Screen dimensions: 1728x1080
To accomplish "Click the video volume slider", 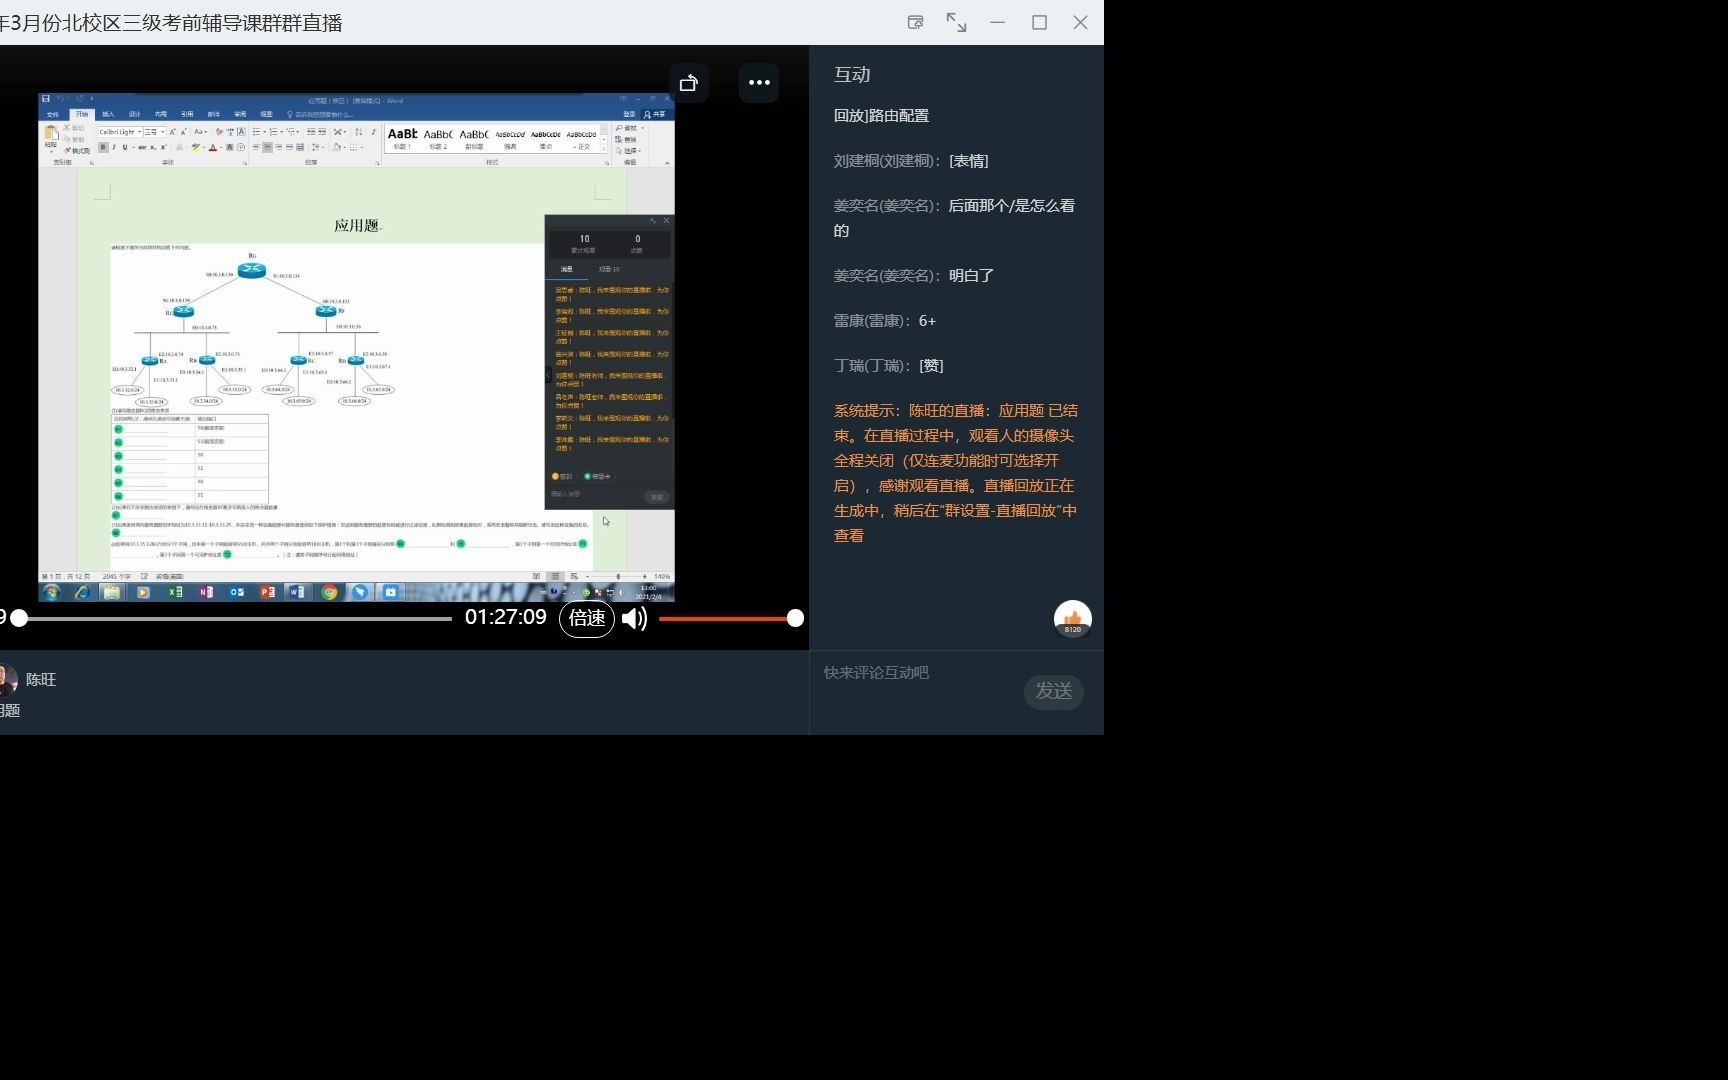I will (730, 618).
